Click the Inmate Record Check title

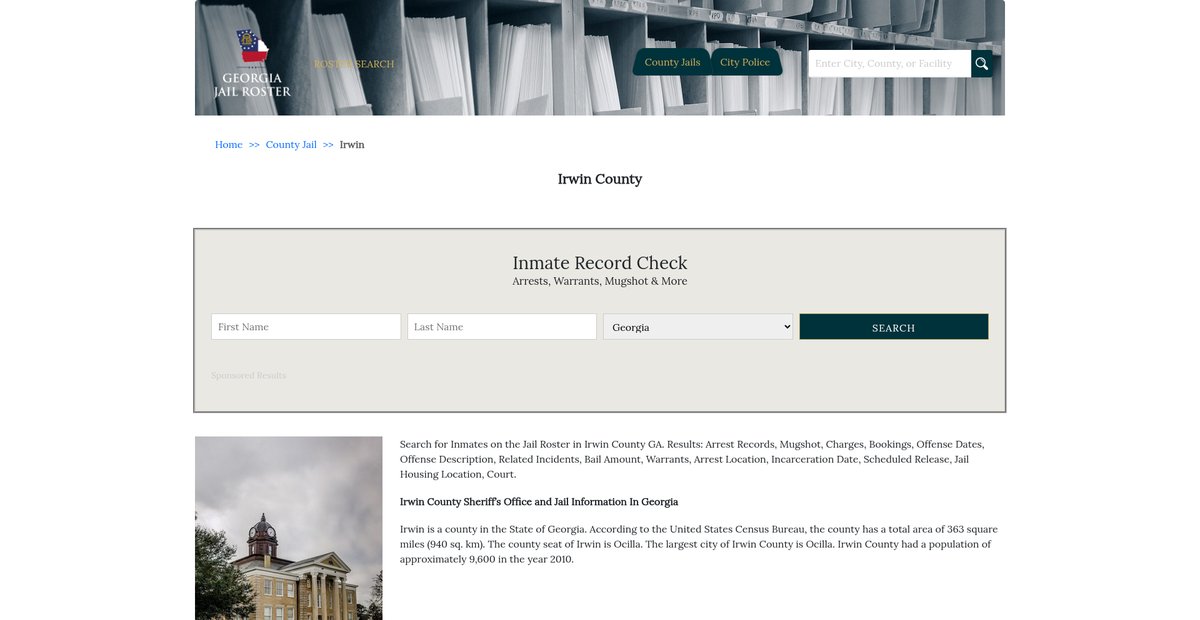click(x=600, y=263)
